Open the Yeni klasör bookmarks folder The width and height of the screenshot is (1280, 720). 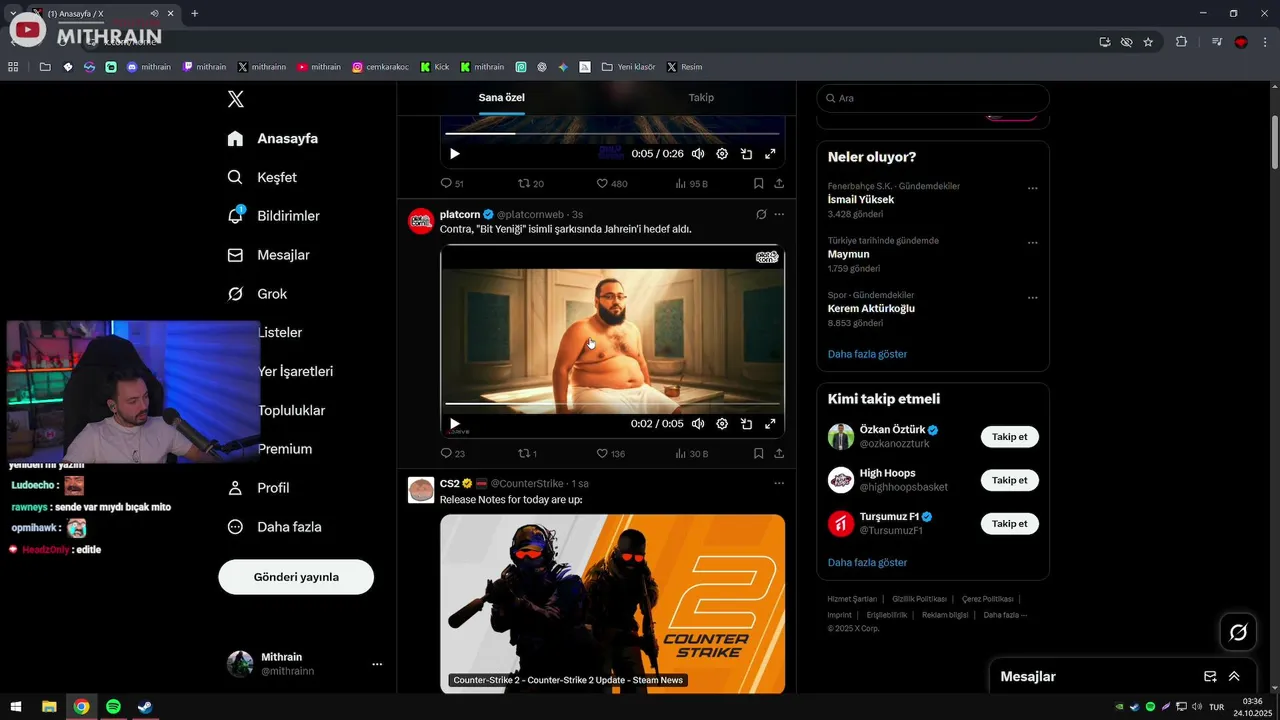[628, 67]
